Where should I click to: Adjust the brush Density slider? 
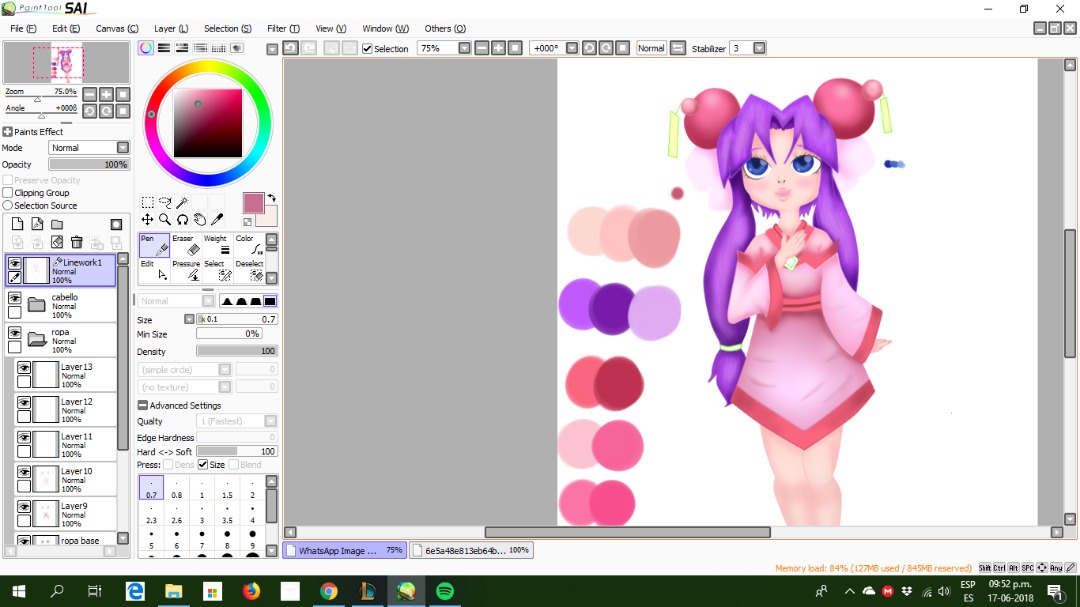point(237,351)
